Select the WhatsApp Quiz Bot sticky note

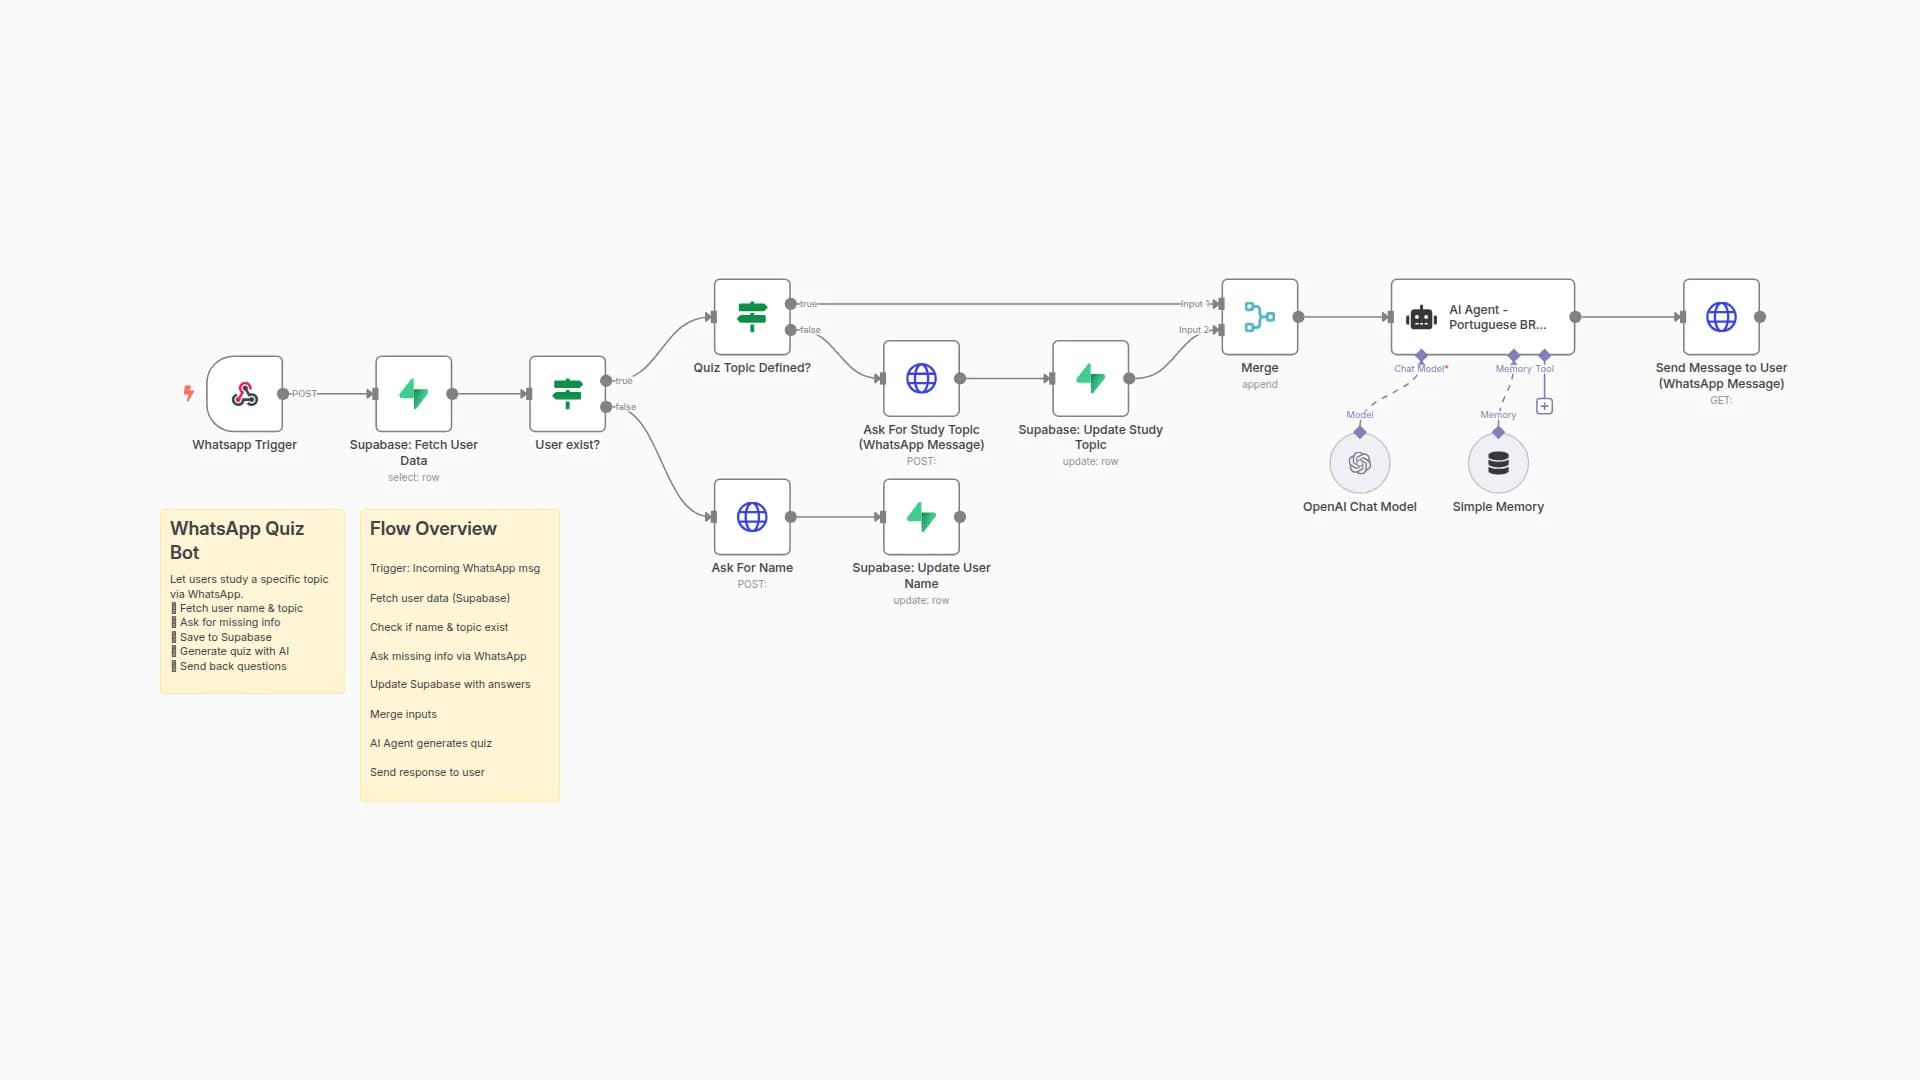[x=252, y=601]
